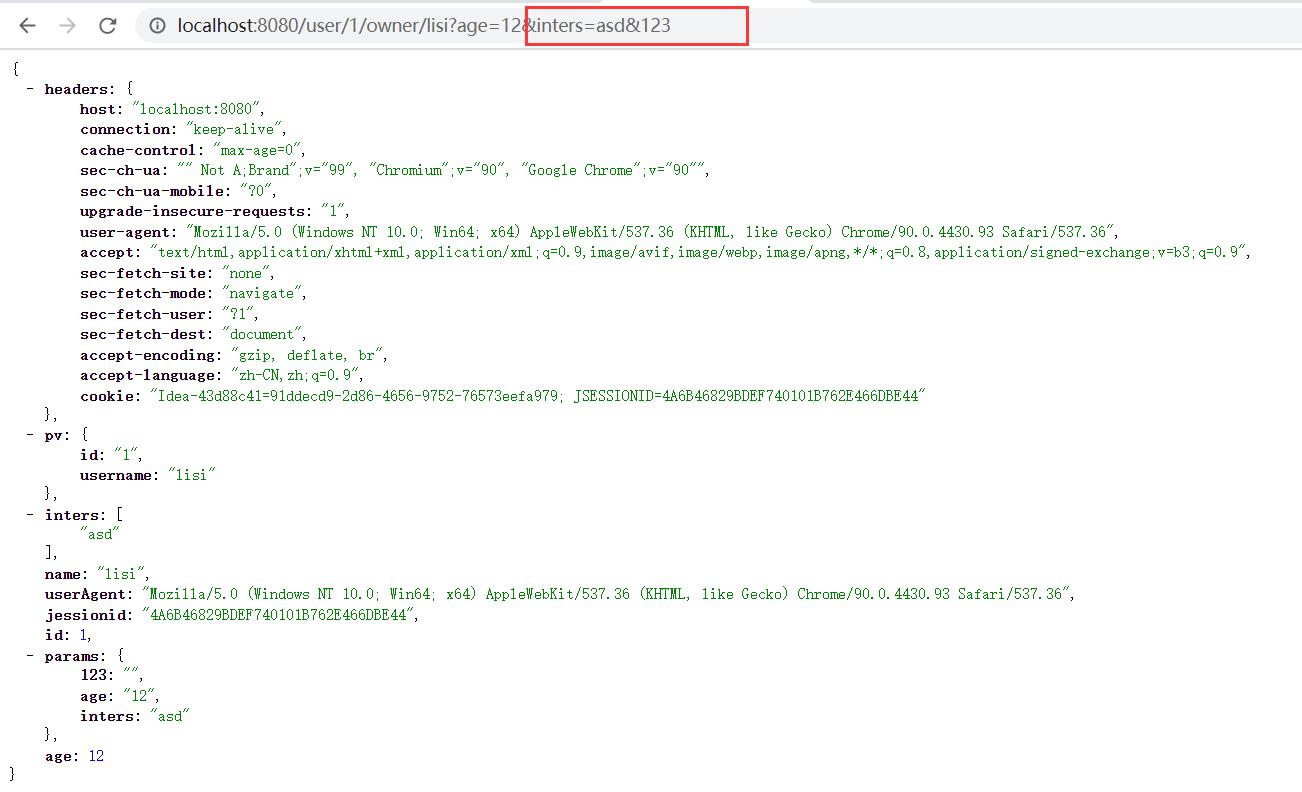
Task: Open site information icon in address bar
Action: point(157,26)
